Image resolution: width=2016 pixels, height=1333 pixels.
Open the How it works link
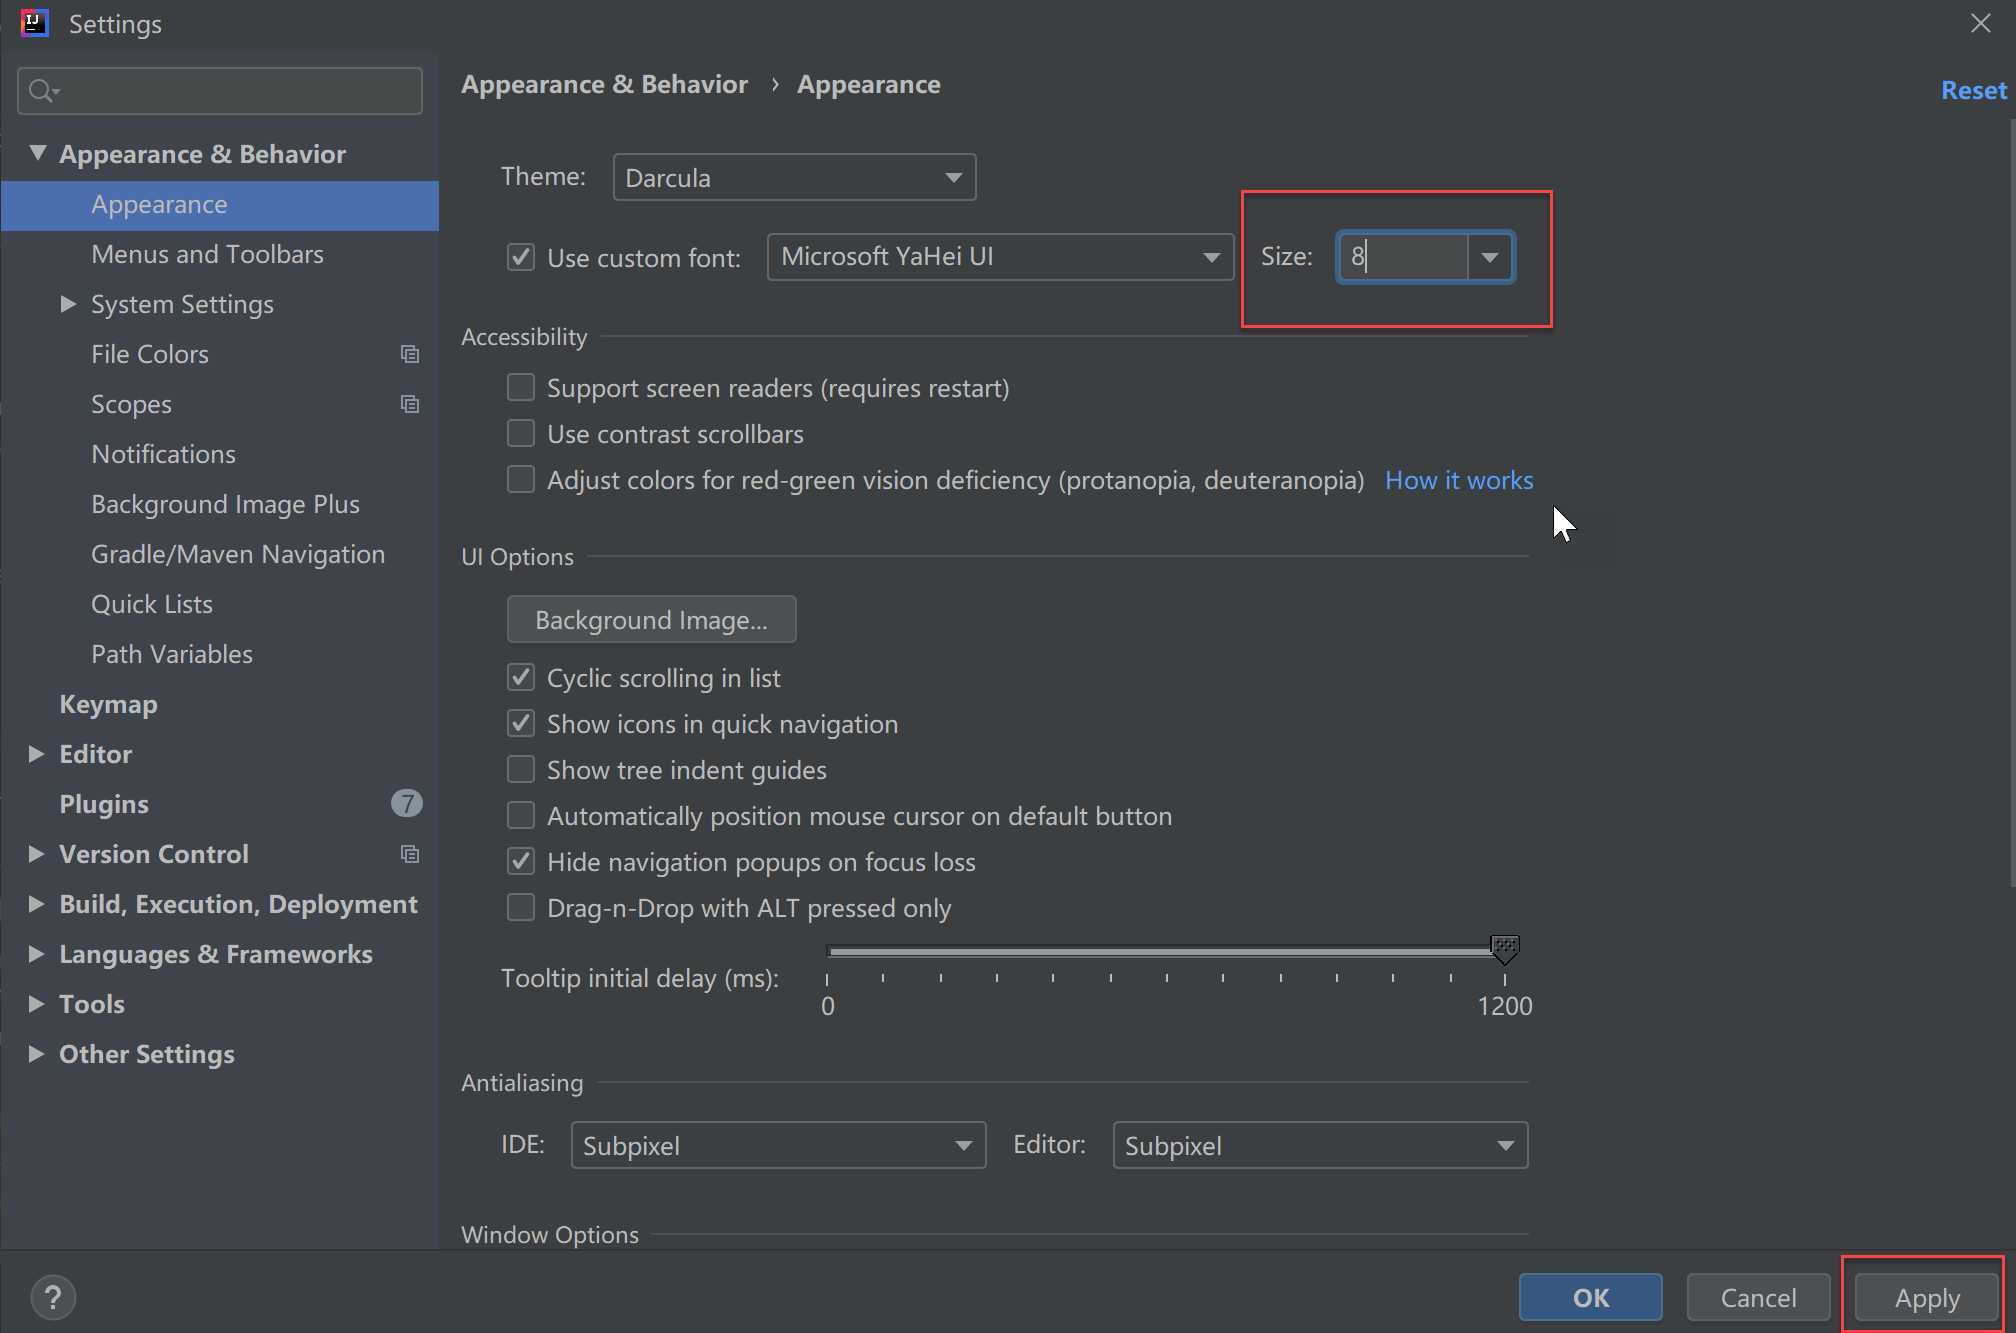click(x=1459, y=480)
